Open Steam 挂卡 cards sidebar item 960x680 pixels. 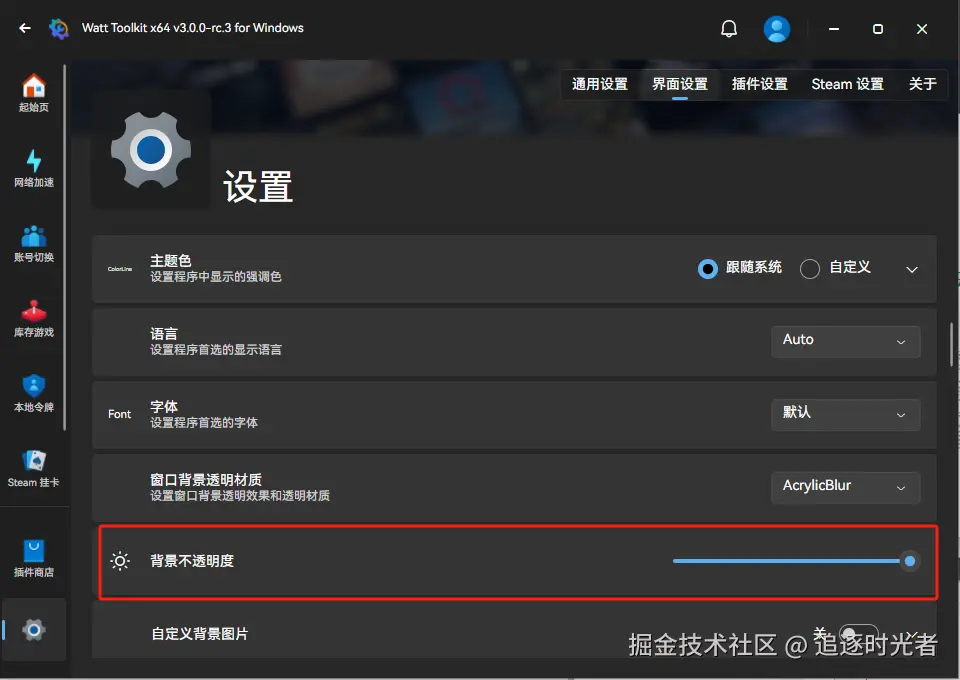point(34,469)
